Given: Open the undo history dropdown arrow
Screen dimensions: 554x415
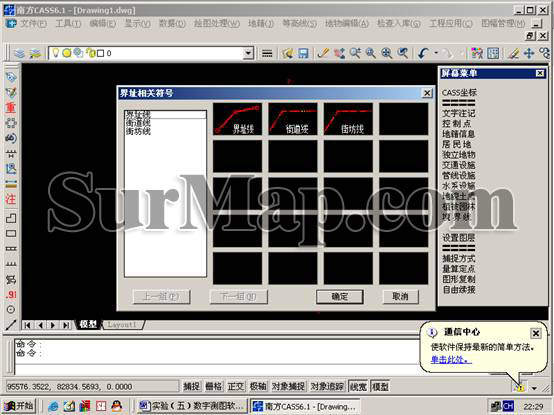Looking at the screenshot, I should (436, 53).
